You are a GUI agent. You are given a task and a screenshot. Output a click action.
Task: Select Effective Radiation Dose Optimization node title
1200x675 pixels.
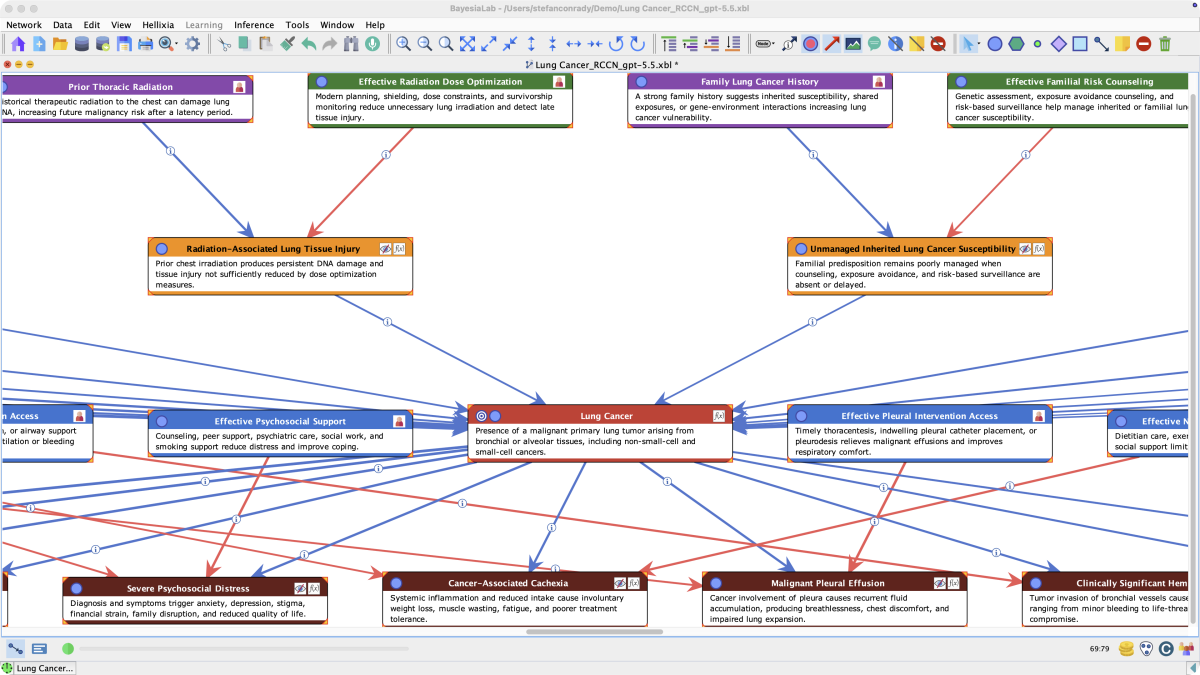[x=440, y=81]
